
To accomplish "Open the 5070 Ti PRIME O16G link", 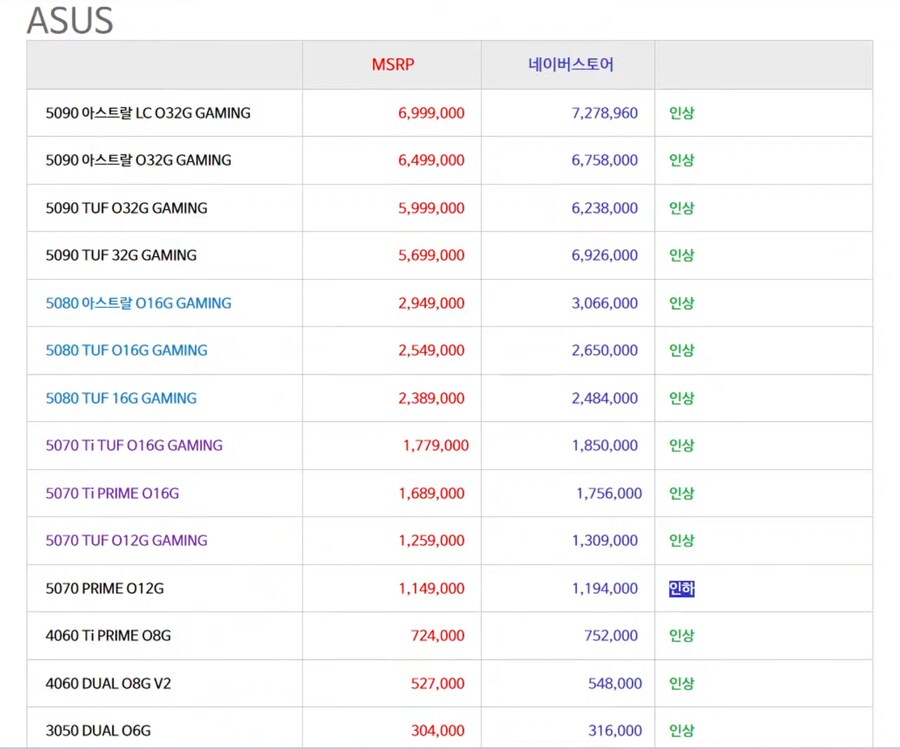I will tap(112, 493).
